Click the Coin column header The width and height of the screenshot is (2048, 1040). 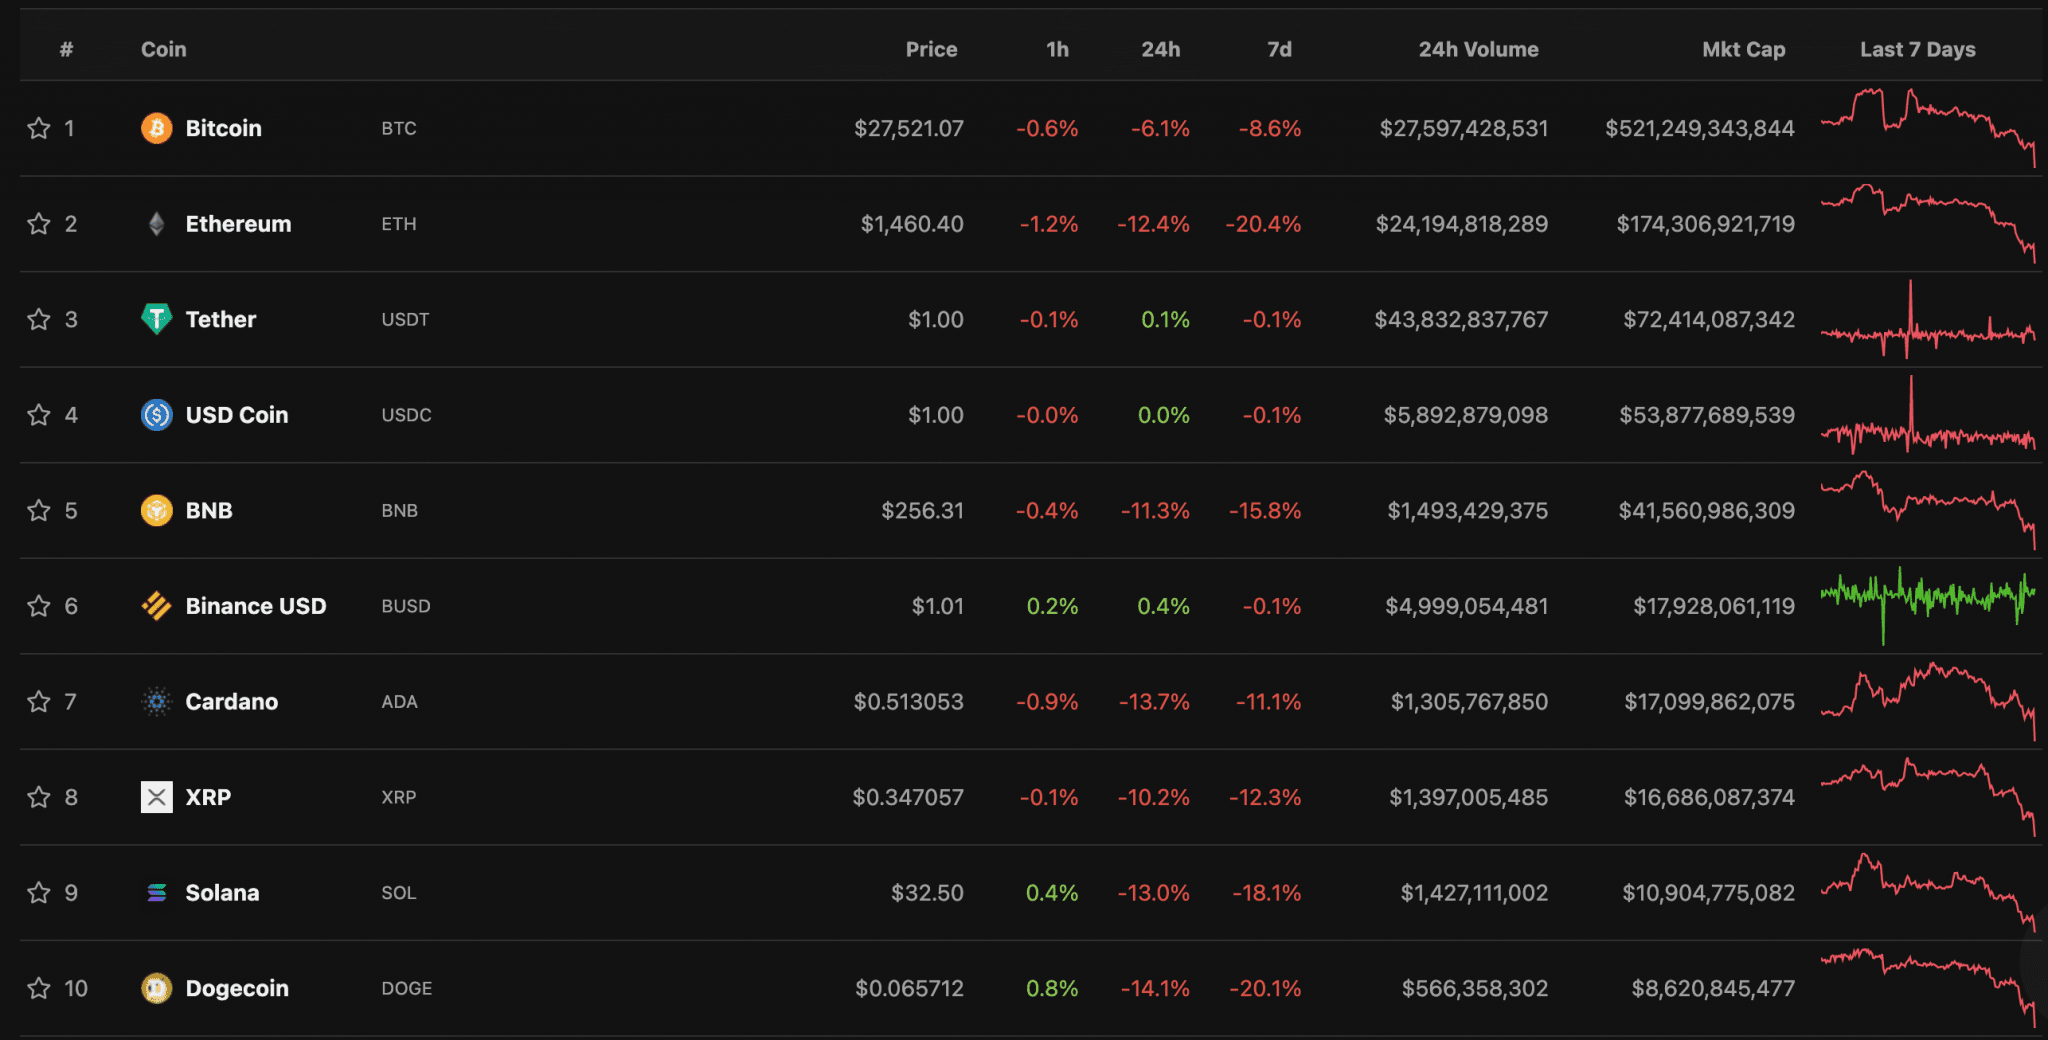tap(163, 49)
